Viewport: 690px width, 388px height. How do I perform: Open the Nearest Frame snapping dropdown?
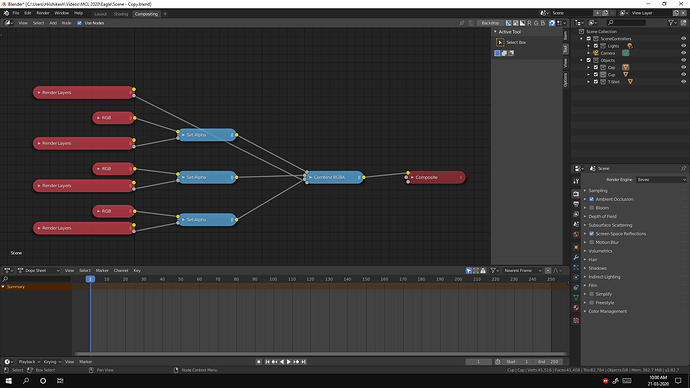point(522,271)
